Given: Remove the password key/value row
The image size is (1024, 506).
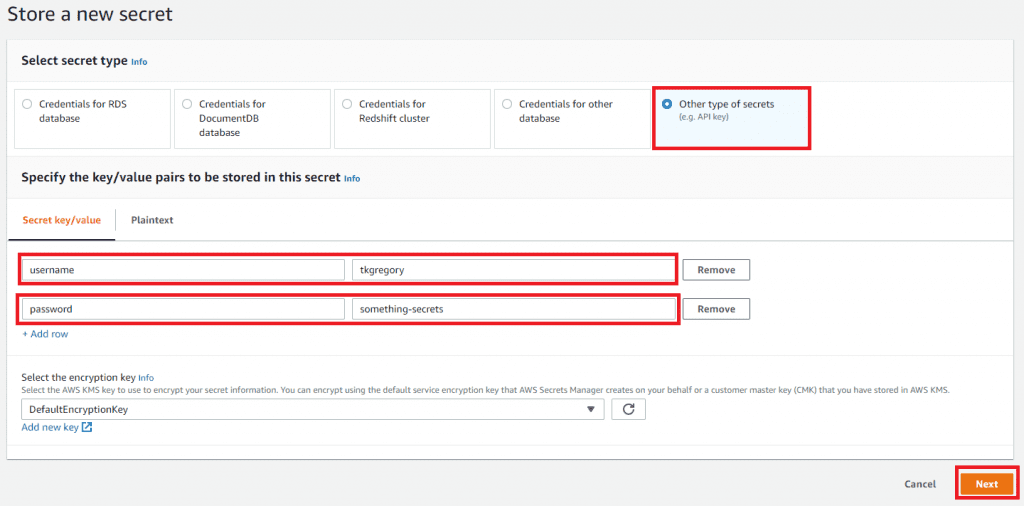Looking at the screenshot, I should [x=716, y=309].
